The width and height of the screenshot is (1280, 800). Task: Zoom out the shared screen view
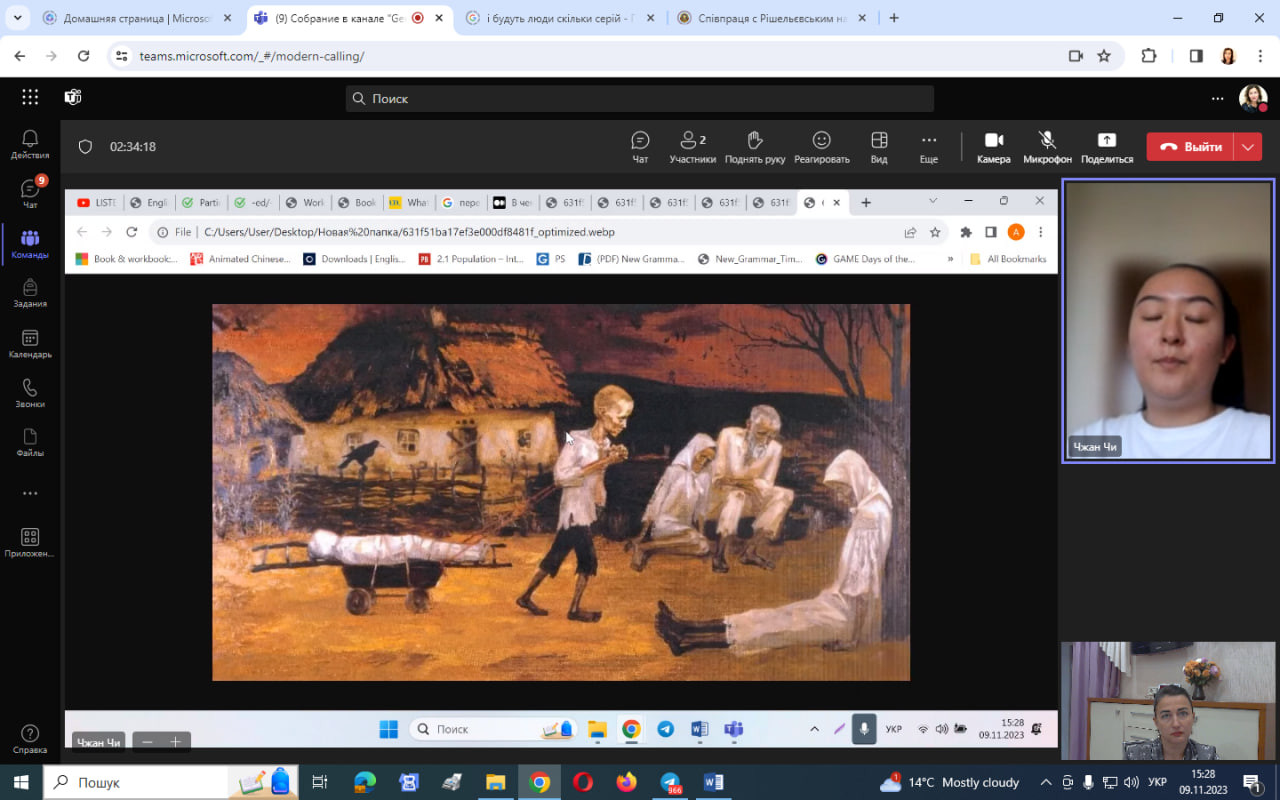148,742
